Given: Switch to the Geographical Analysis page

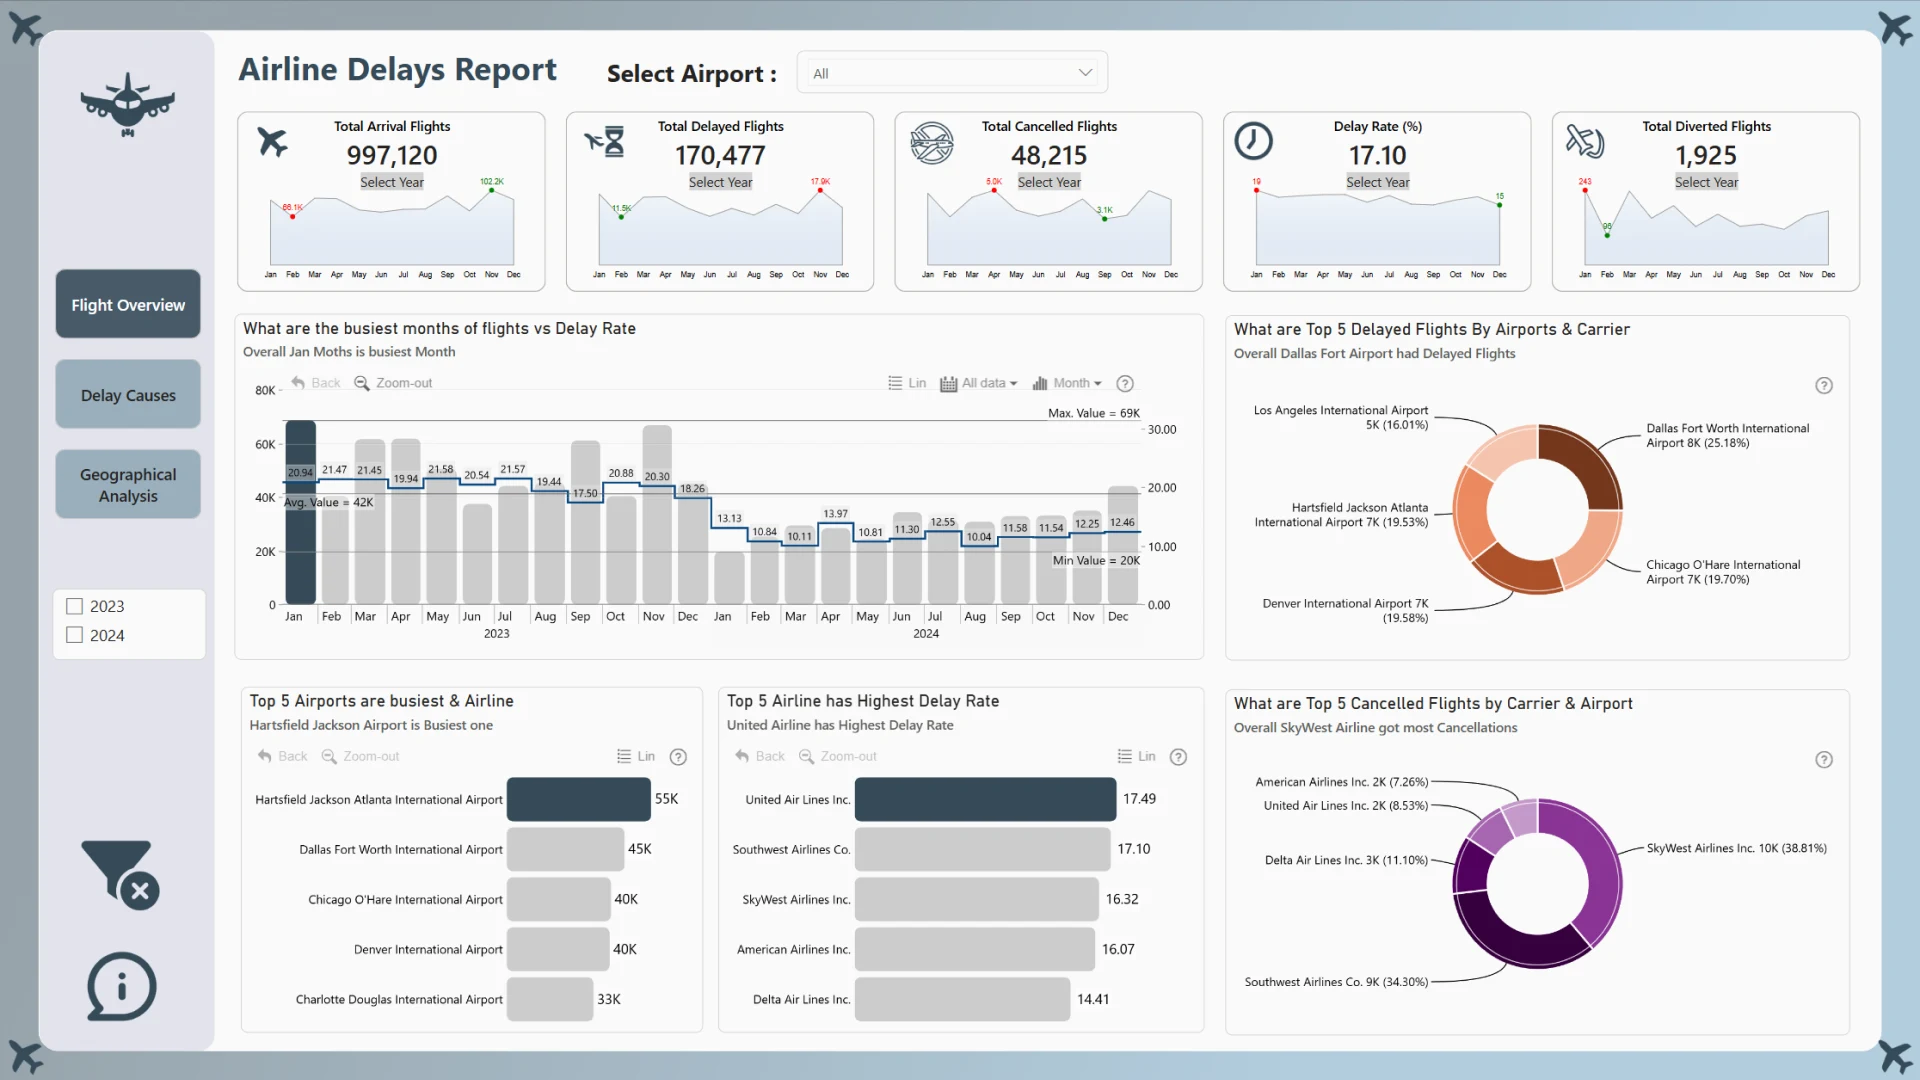Looking at the screenshot, I should [x=128, y=485].
